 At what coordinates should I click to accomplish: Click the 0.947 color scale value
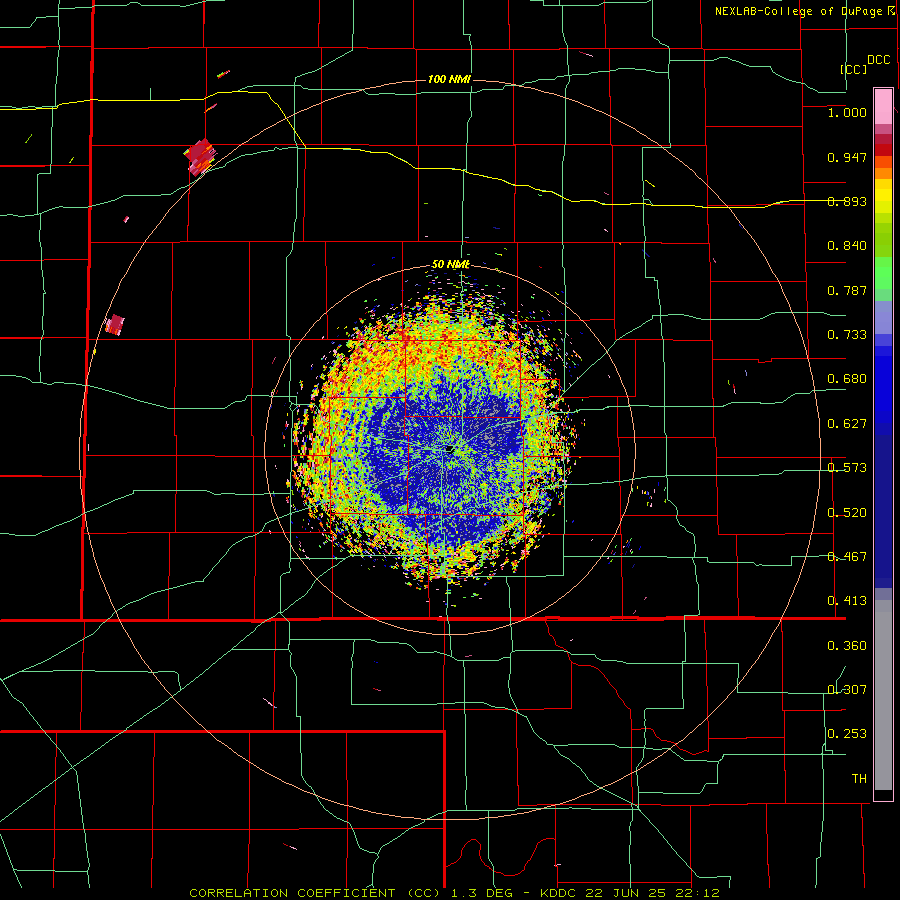tap(847, 157)
